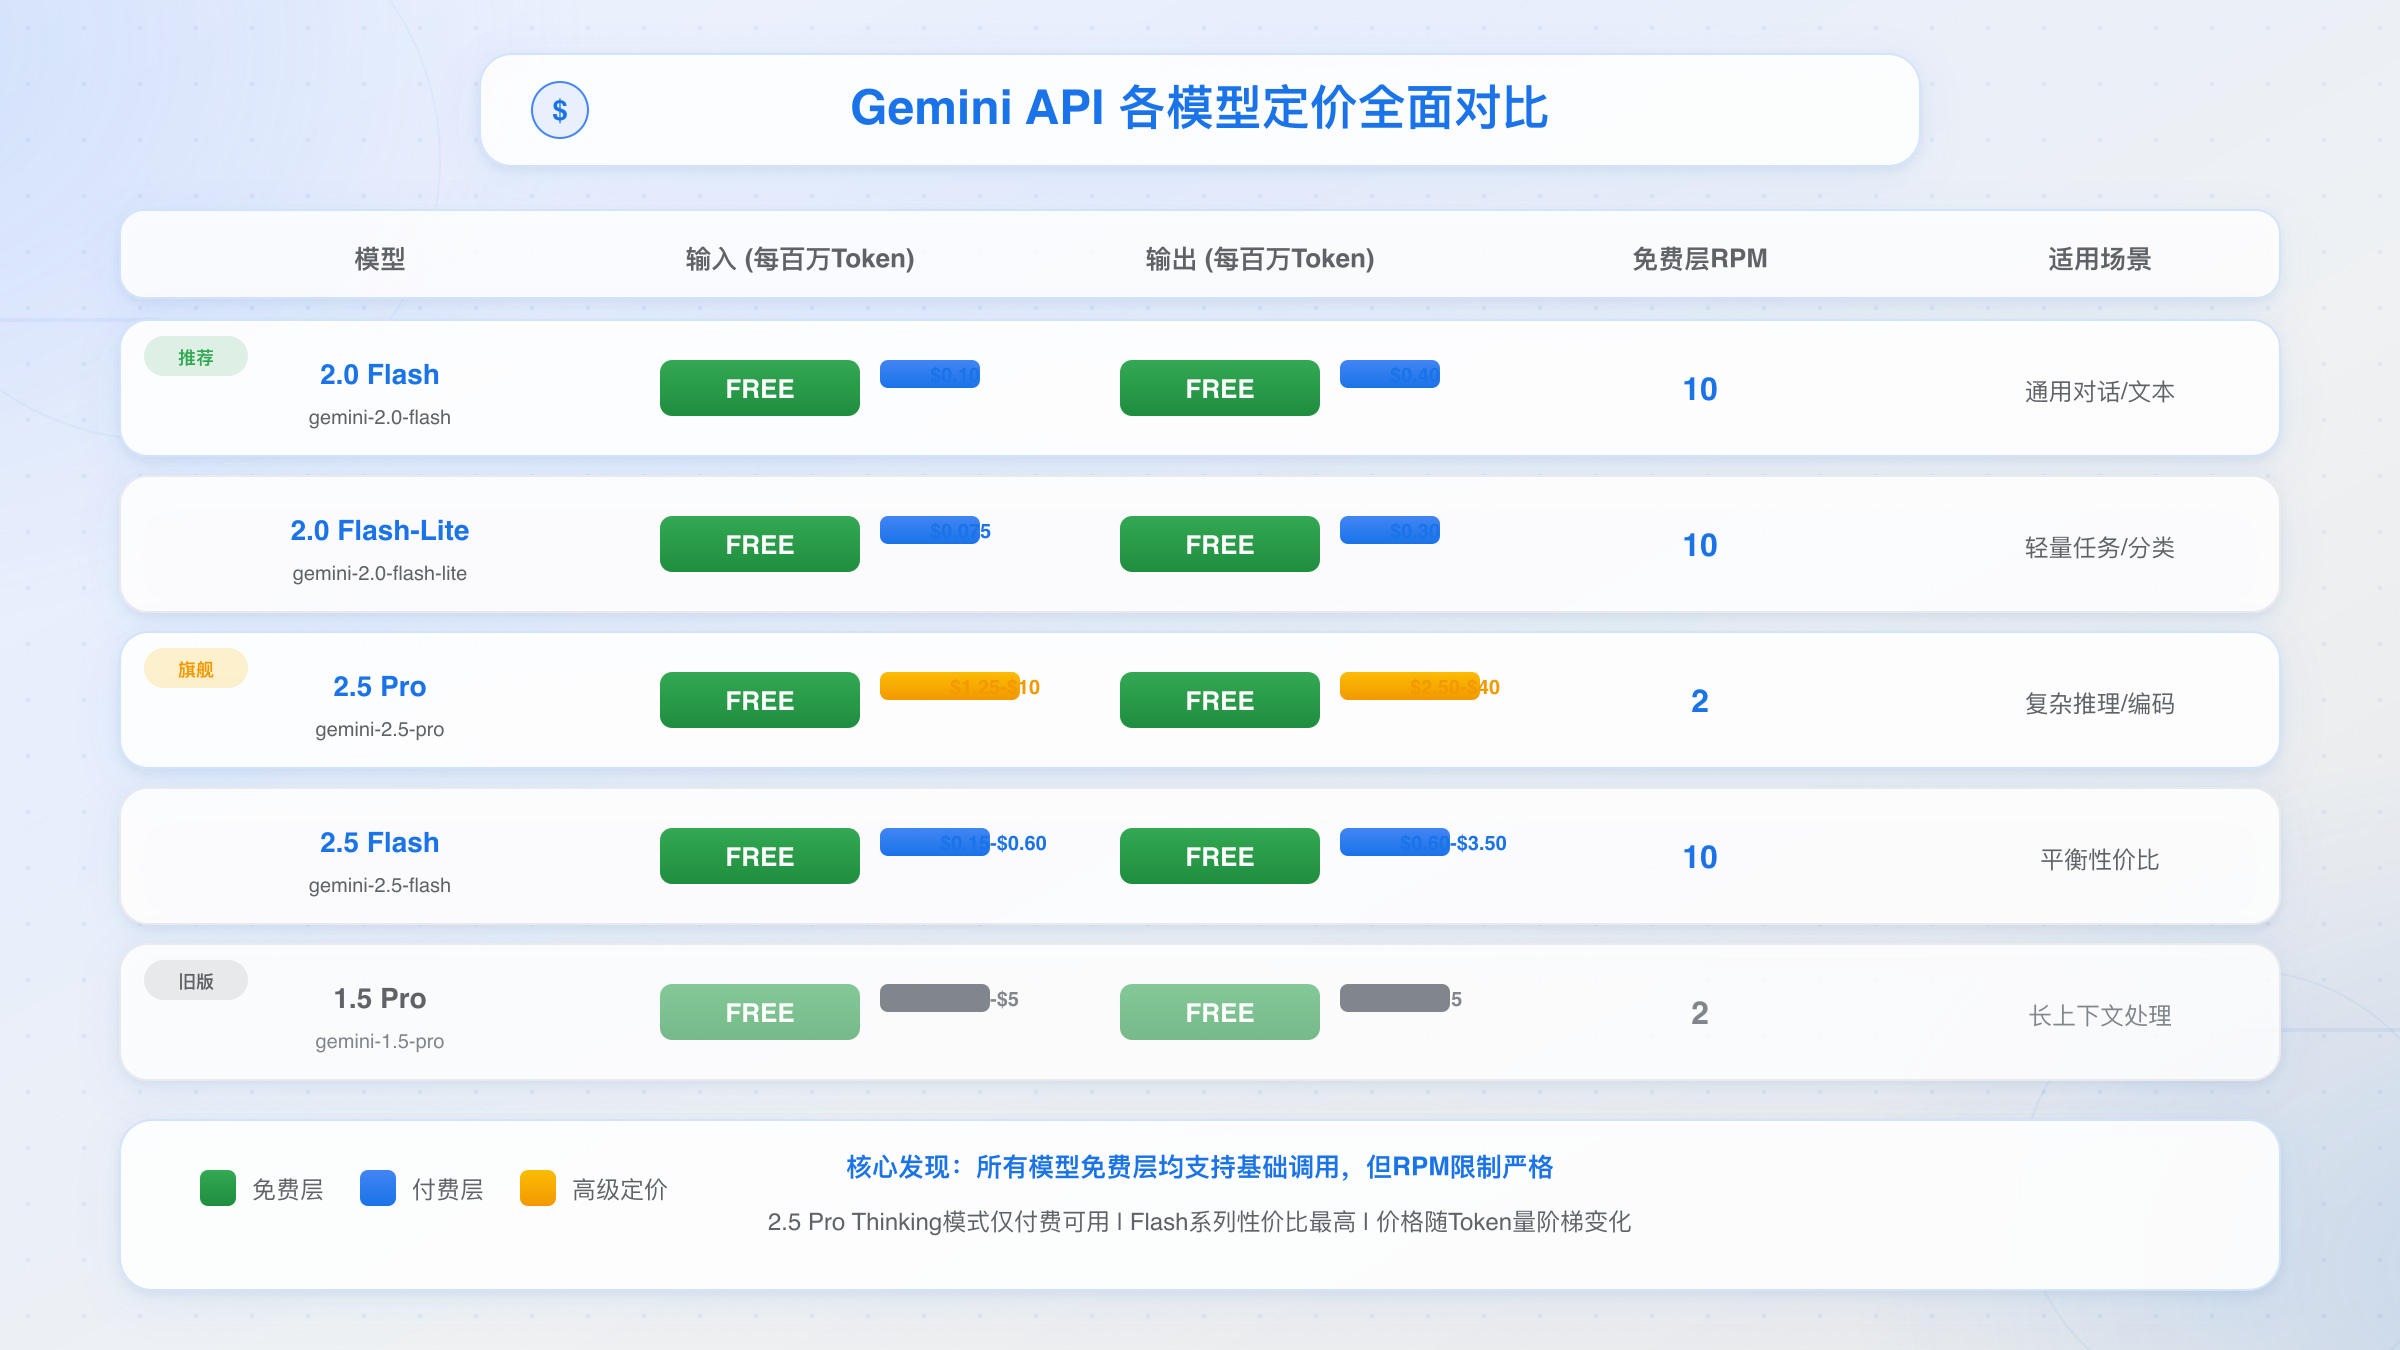Click the gray input price bar for 1.5 Pro
The width and height of the screenshot is (2400, 1350).
click(935, 998)
